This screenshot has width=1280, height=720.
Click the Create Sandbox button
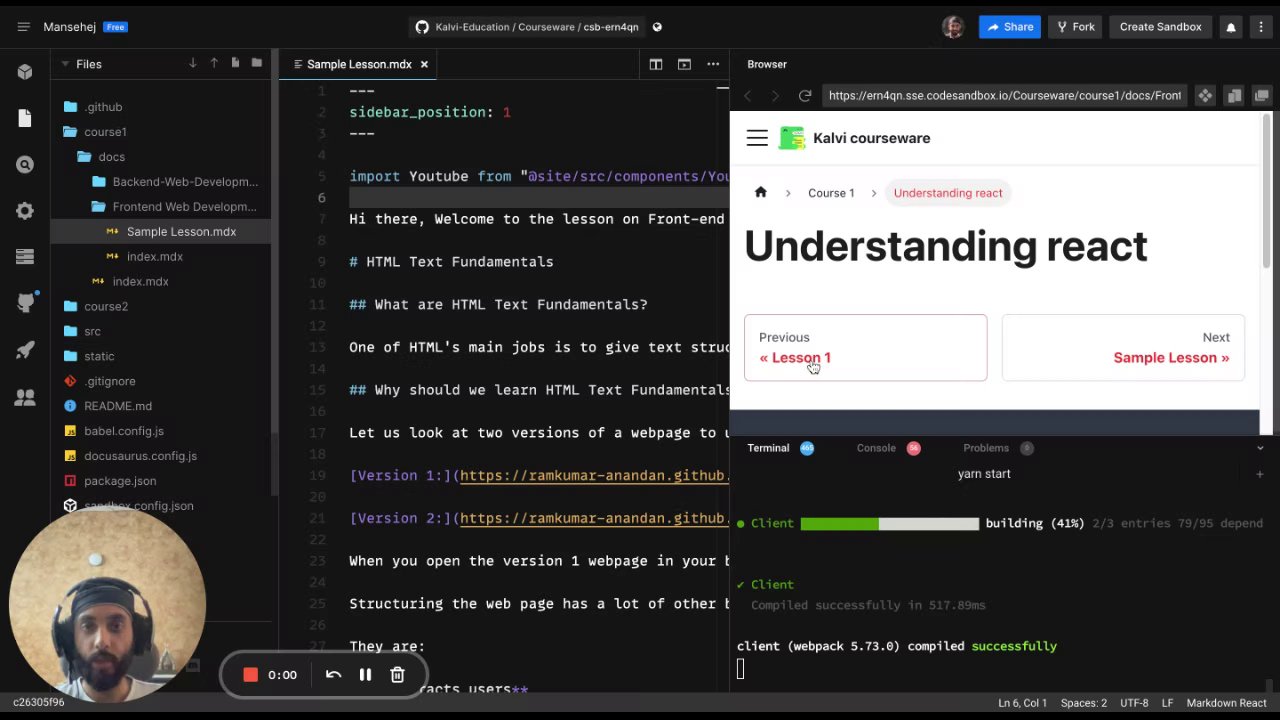(x=1160, y=27)
